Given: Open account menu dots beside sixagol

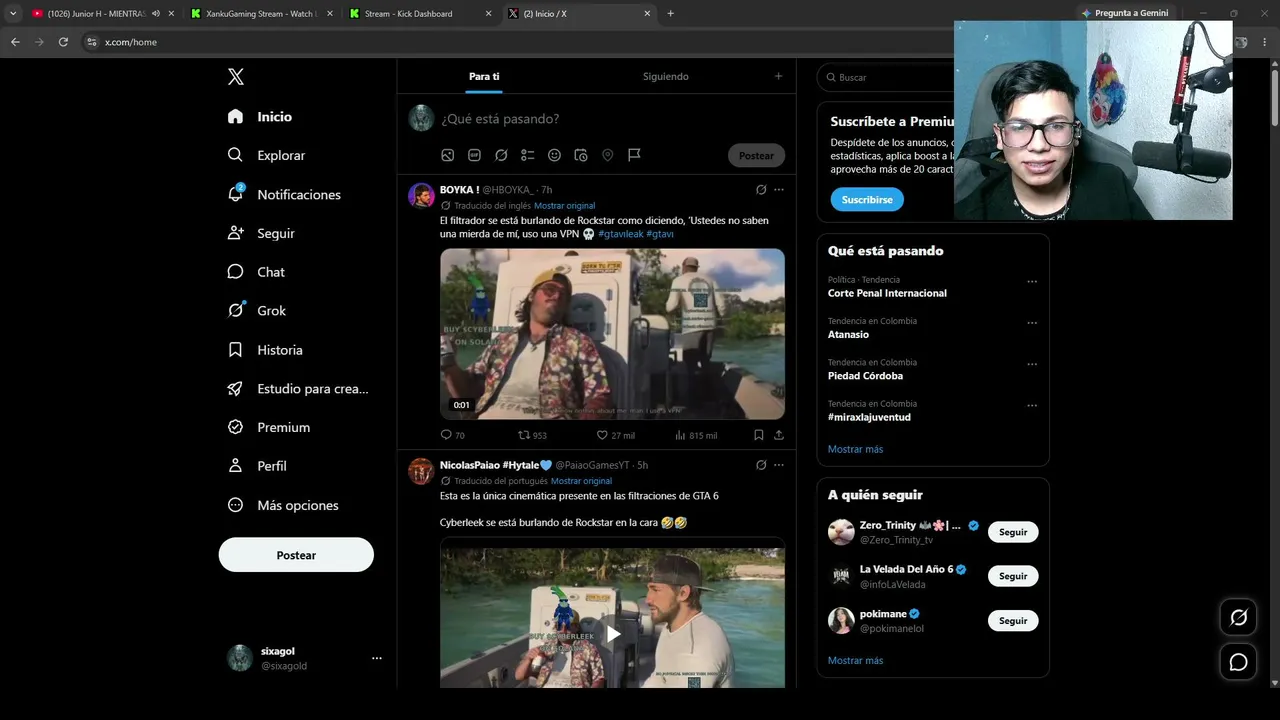Looking at the screenshot, I should [x=377, y=658].
